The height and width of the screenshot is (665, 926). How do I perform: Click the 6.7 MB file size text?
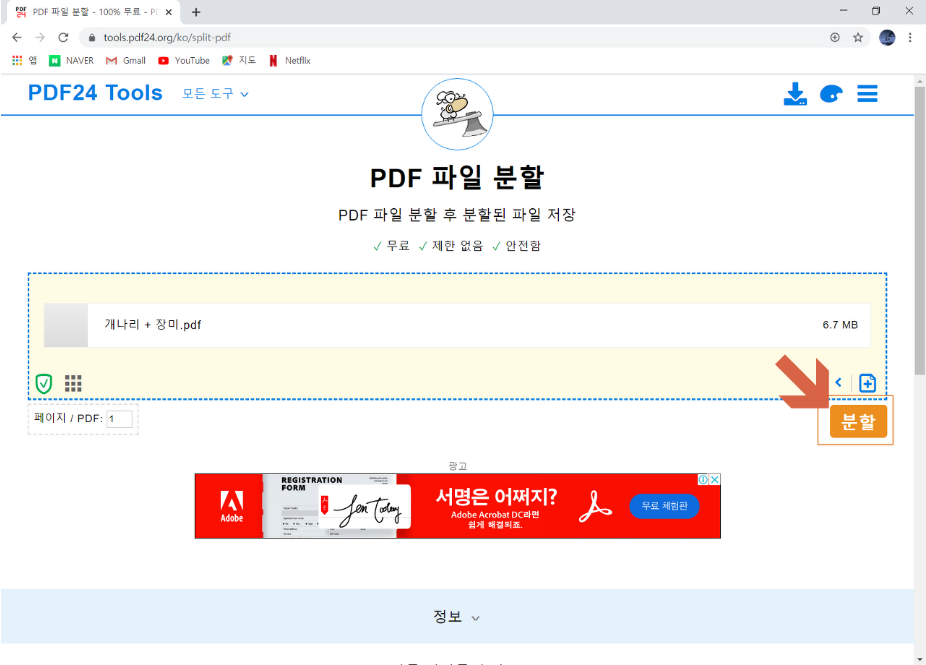click(x=840, y=325)
